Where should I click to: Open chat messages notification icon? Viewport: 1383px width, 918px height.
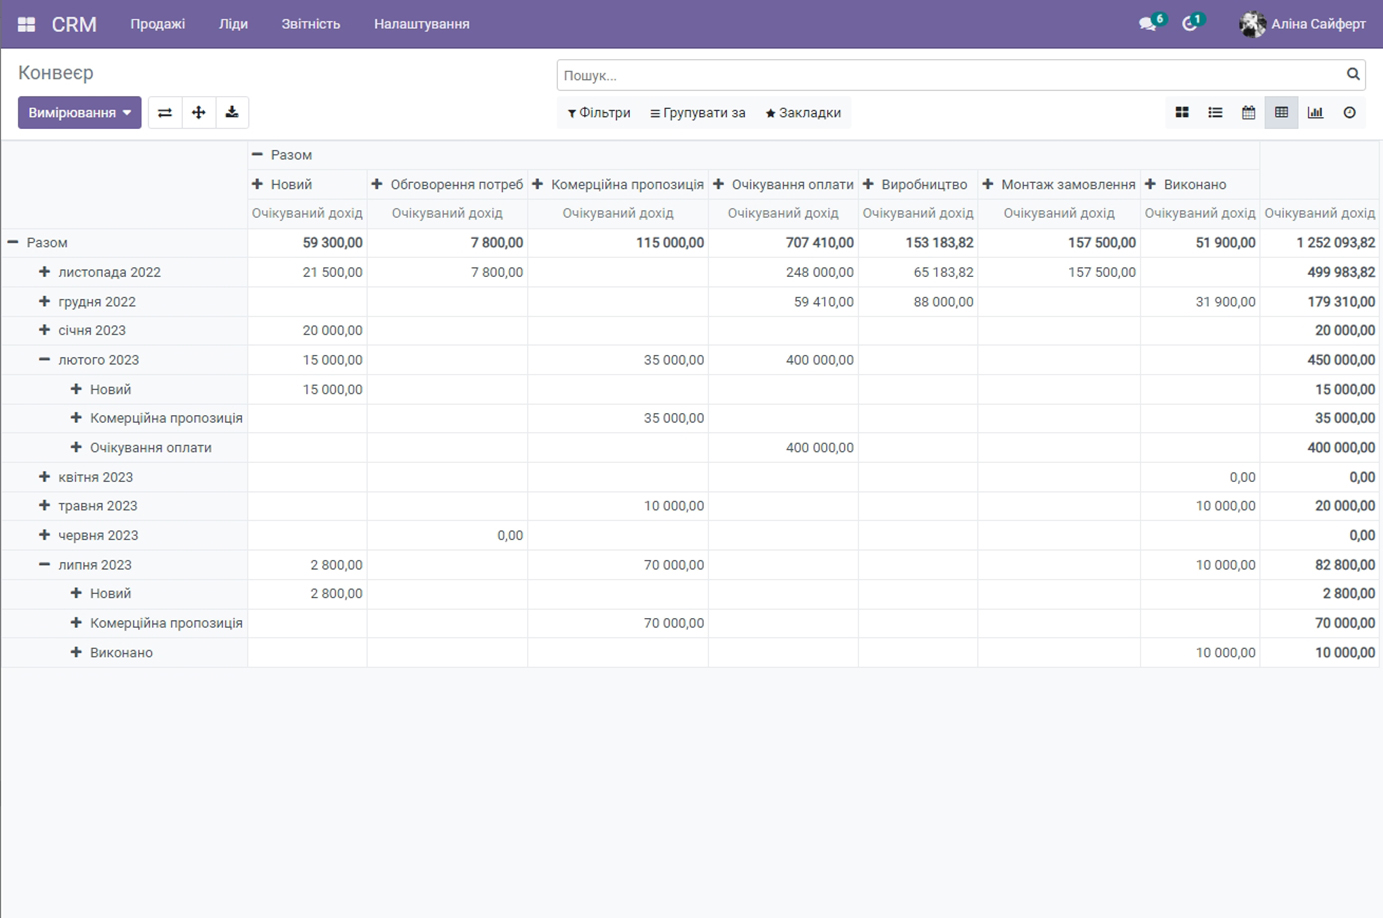tap(1149, 24)
